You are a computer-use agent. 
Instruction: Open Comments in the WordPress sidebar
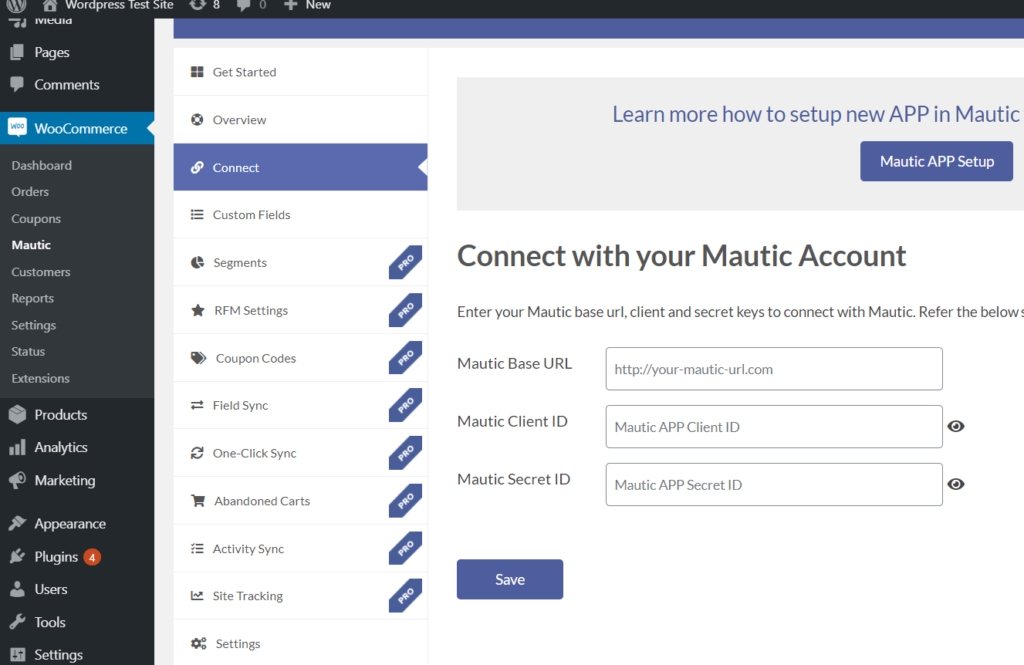77,85
